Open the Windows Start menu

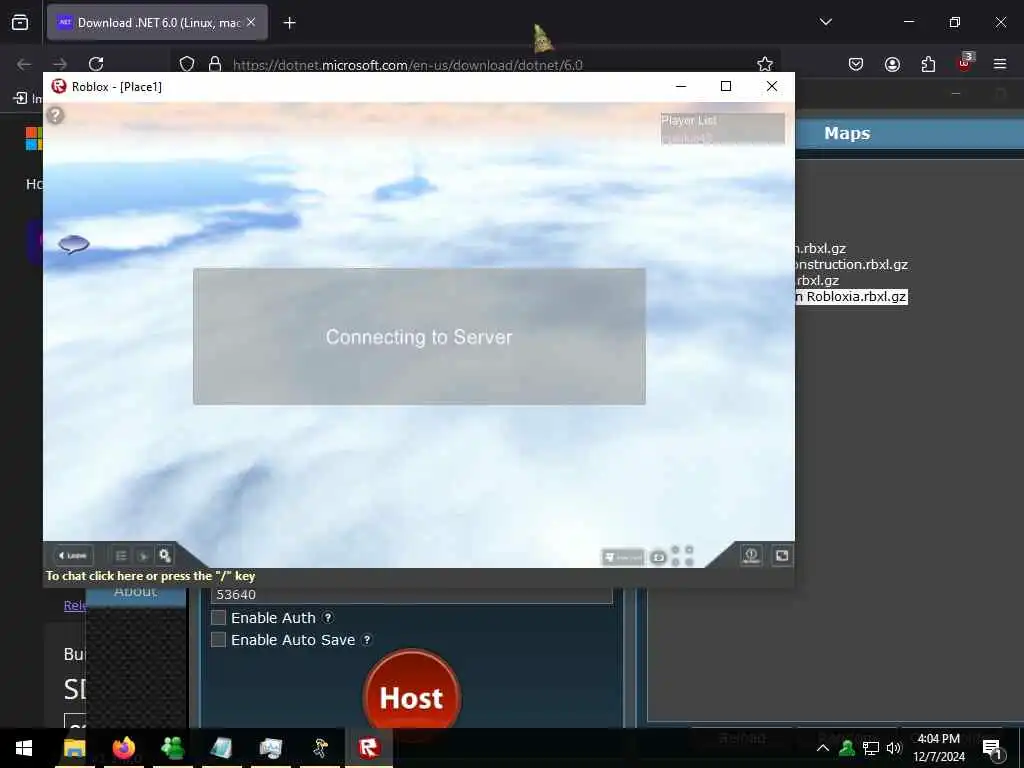[24, 748]
